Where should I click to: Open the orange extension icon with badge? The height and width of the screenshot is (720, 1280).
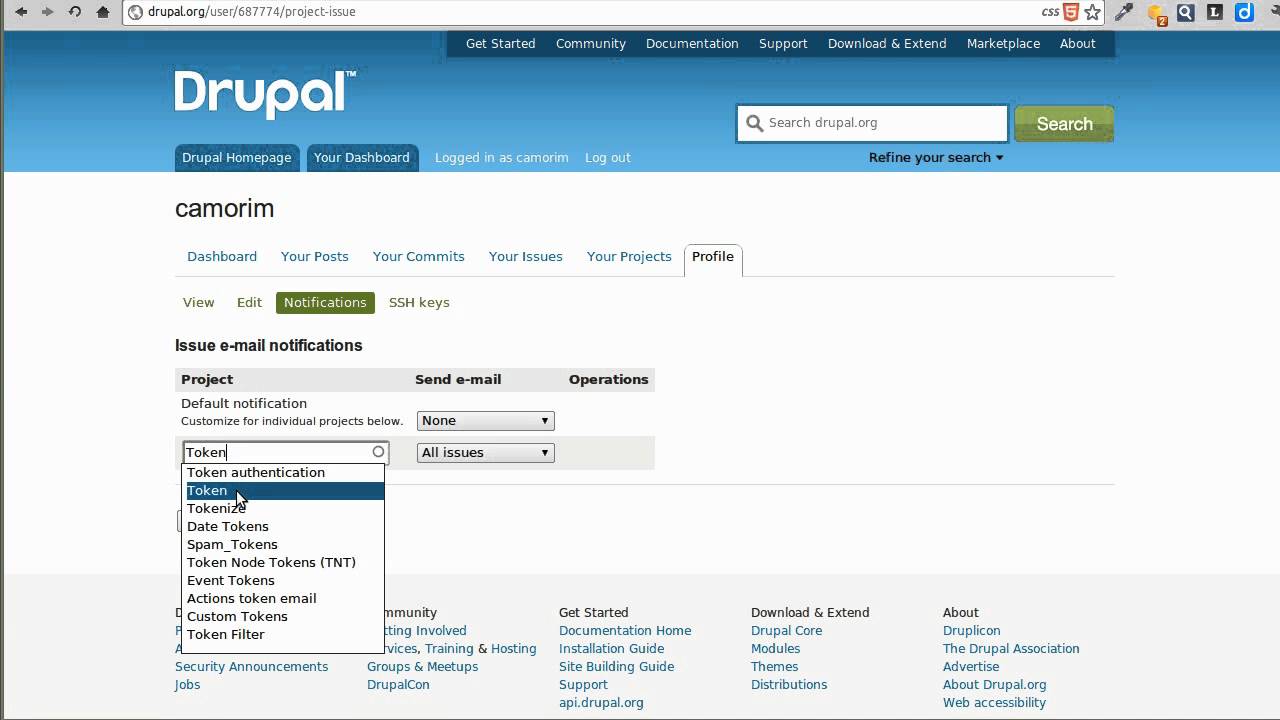tap(1157, 13)
